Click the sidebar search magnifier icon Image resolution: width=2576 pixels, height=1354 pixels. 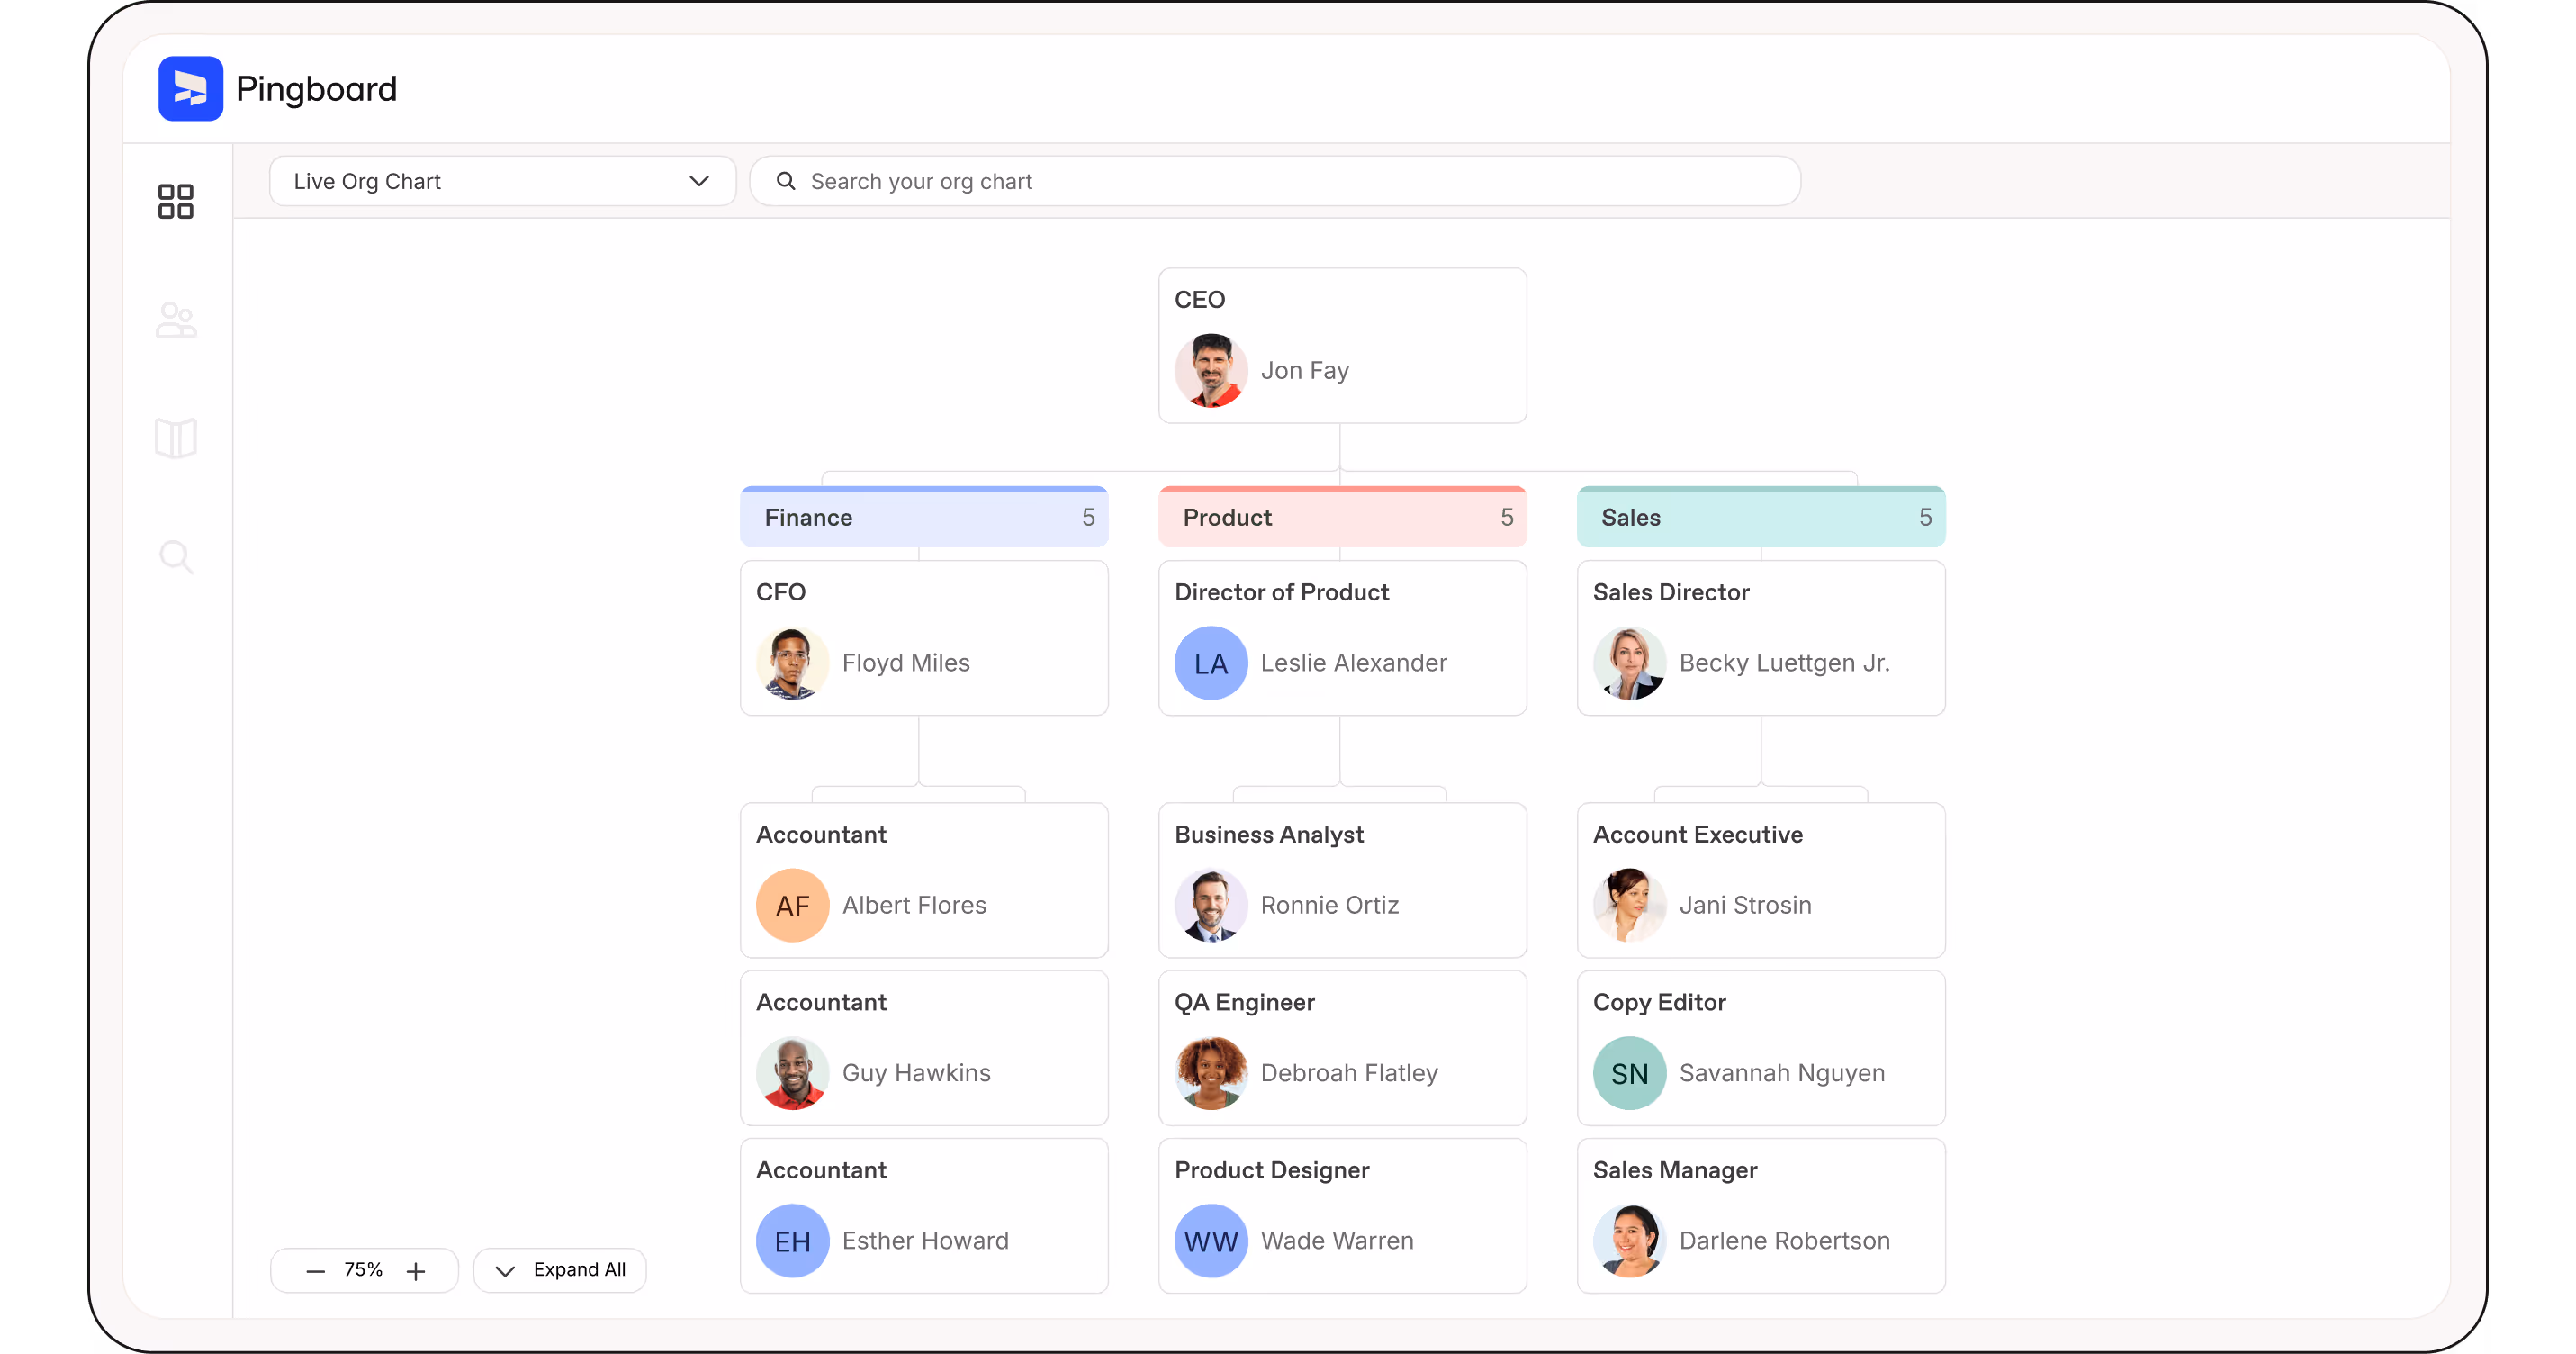click(x=176, y=556)
